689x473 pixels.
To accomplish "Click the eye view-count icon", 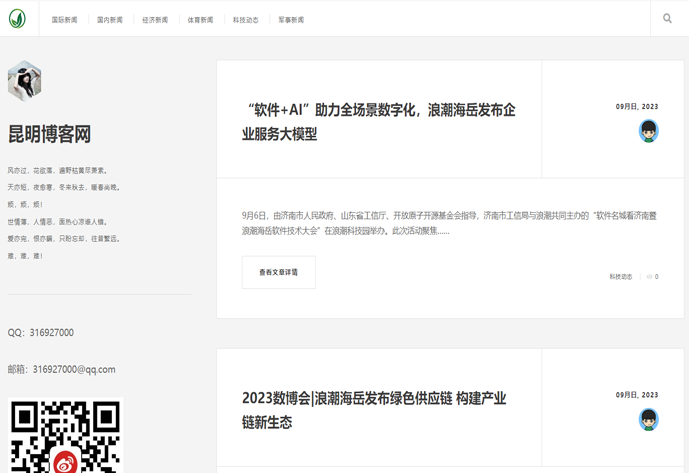I will click(648, 277).
